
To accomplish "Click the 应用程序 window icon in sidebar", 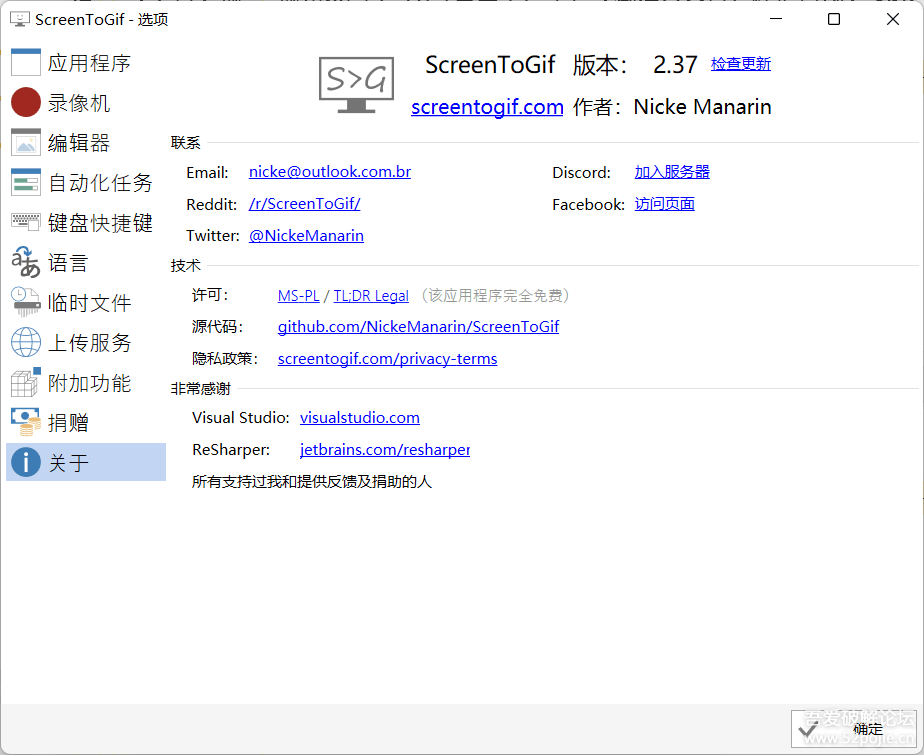I will click(26, 62).
